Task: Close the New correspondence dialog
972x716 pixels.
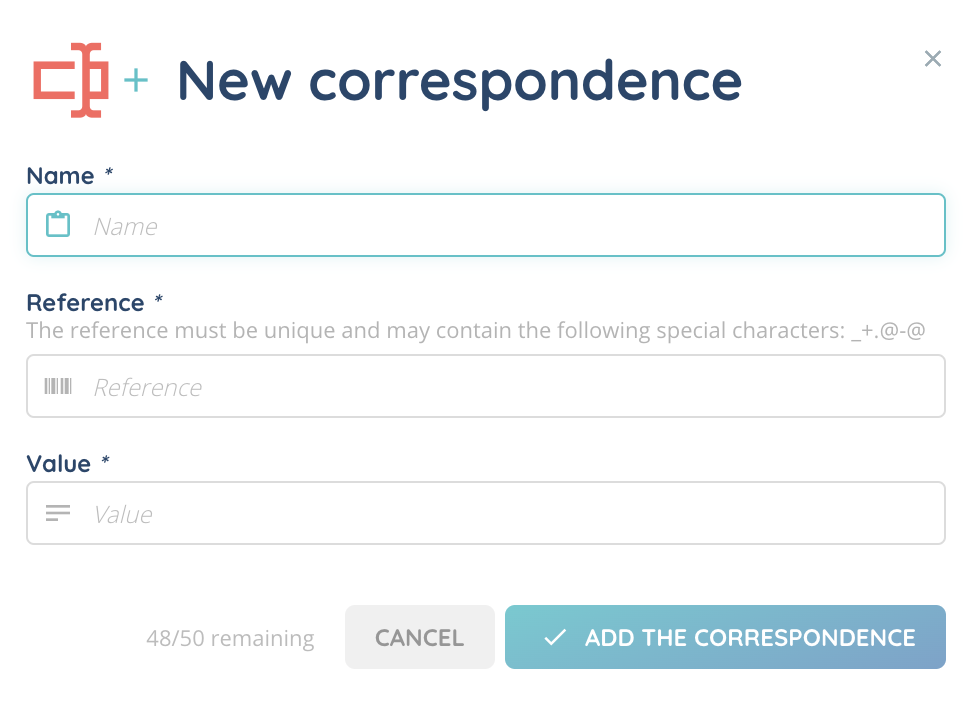Action: [933, 59]
